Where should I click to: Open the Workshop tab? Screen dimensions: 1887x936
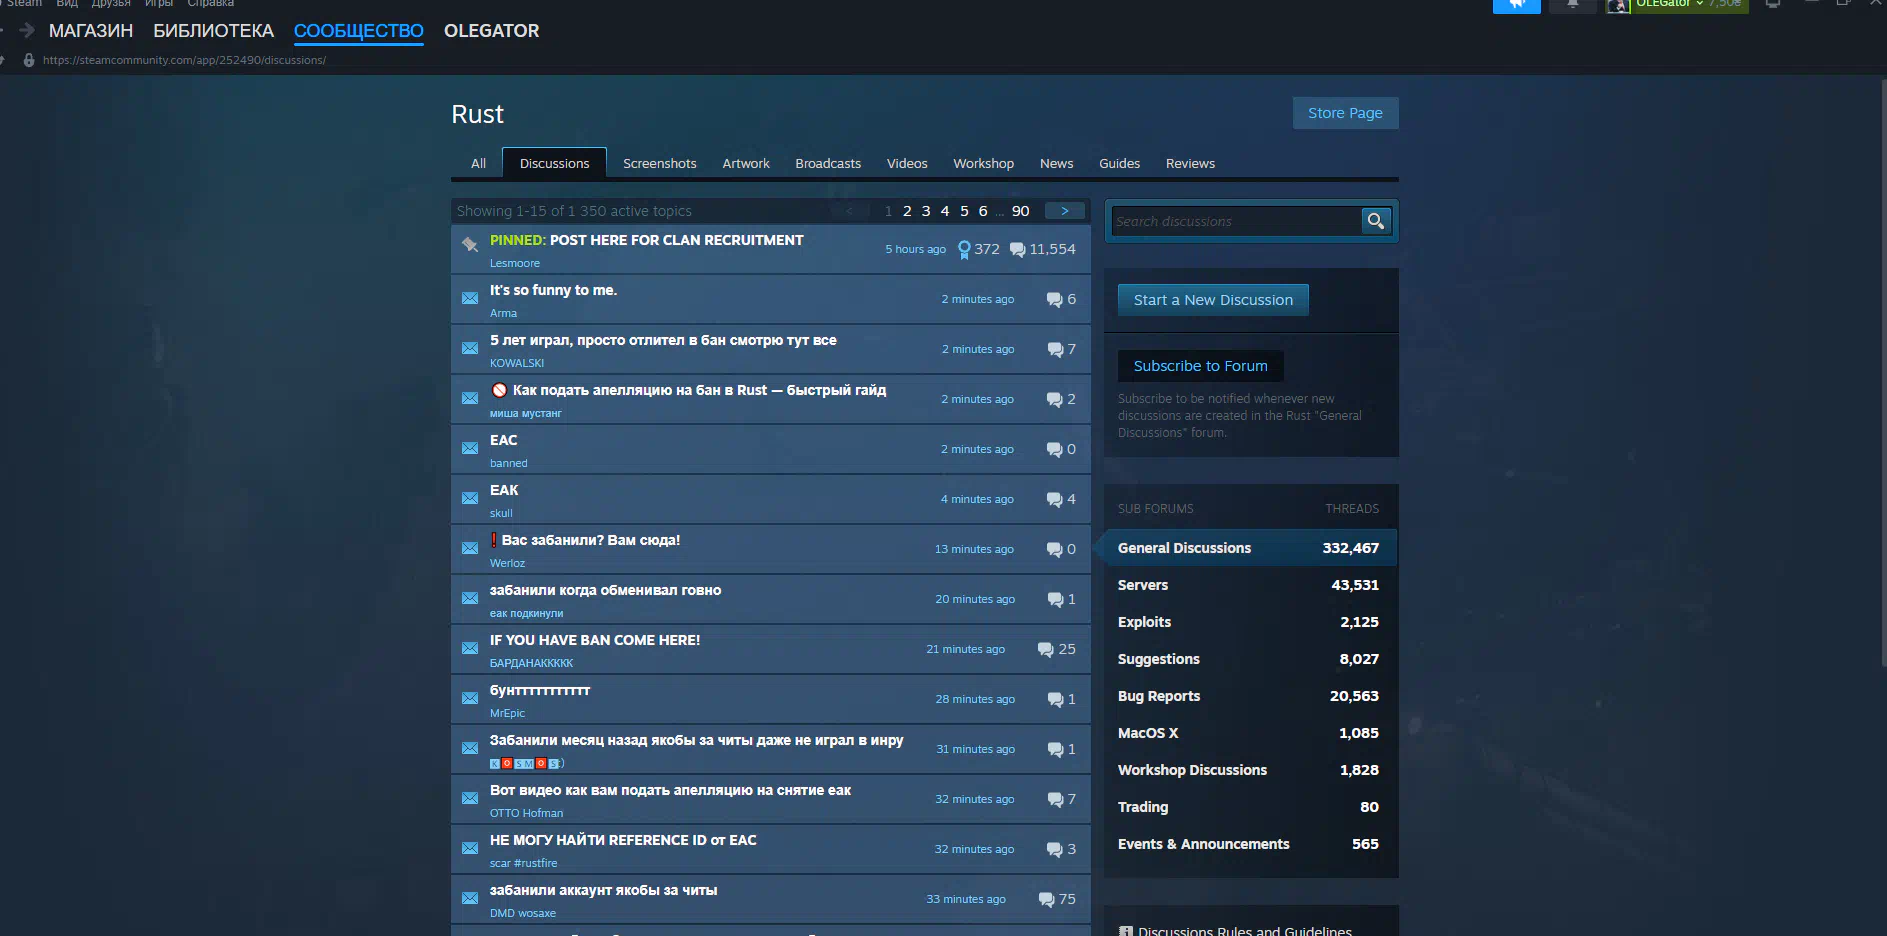click(983, 163)
